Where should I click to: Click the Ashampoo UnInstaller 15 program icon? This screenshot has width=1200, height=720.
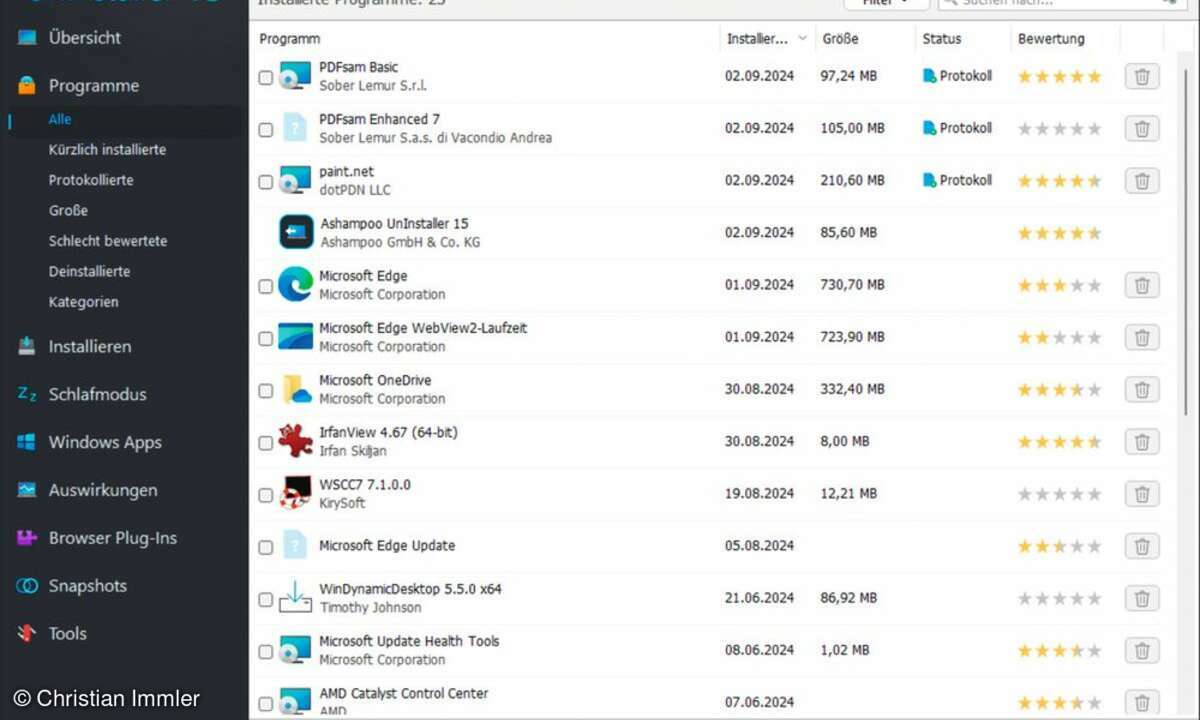pyautogui.click(x=296, y=232)
